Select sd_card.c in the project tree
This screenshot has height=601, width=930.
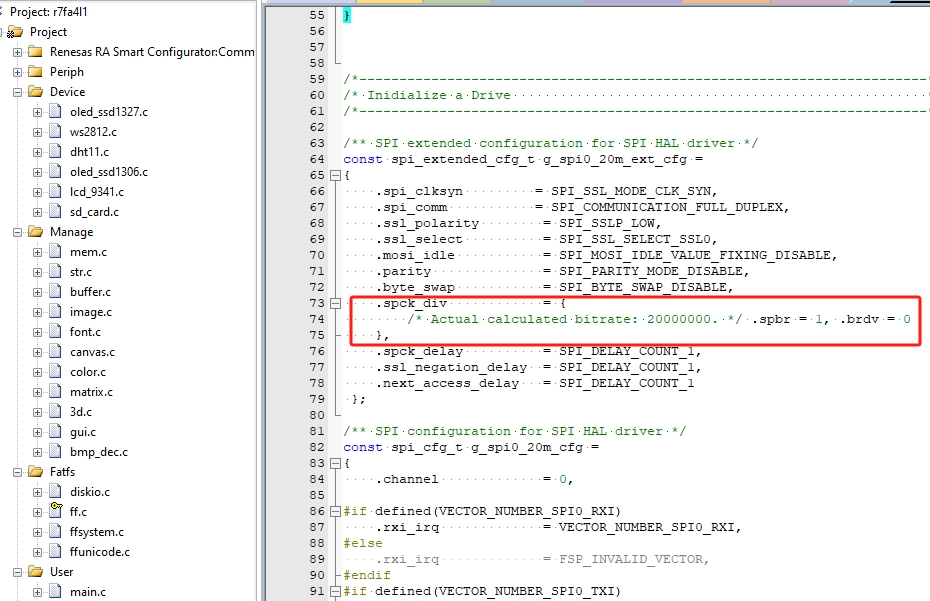pos(94,212)
